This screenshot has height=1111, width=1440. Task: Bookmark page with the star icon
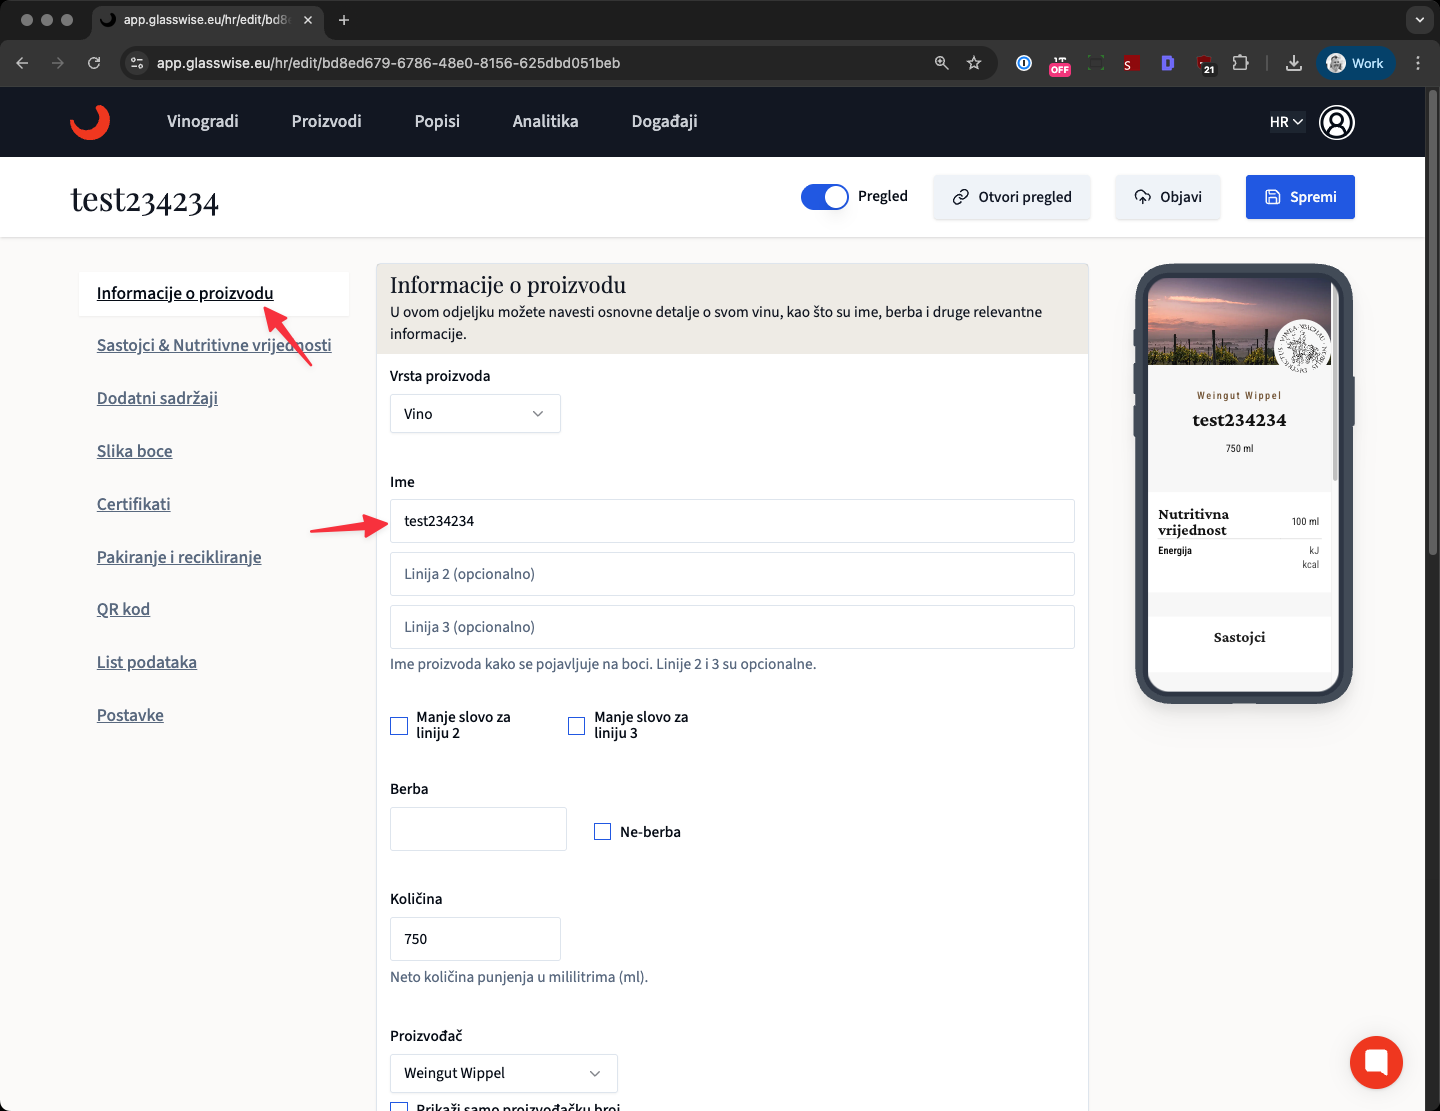pyautogui.click(x=974, y=63)
